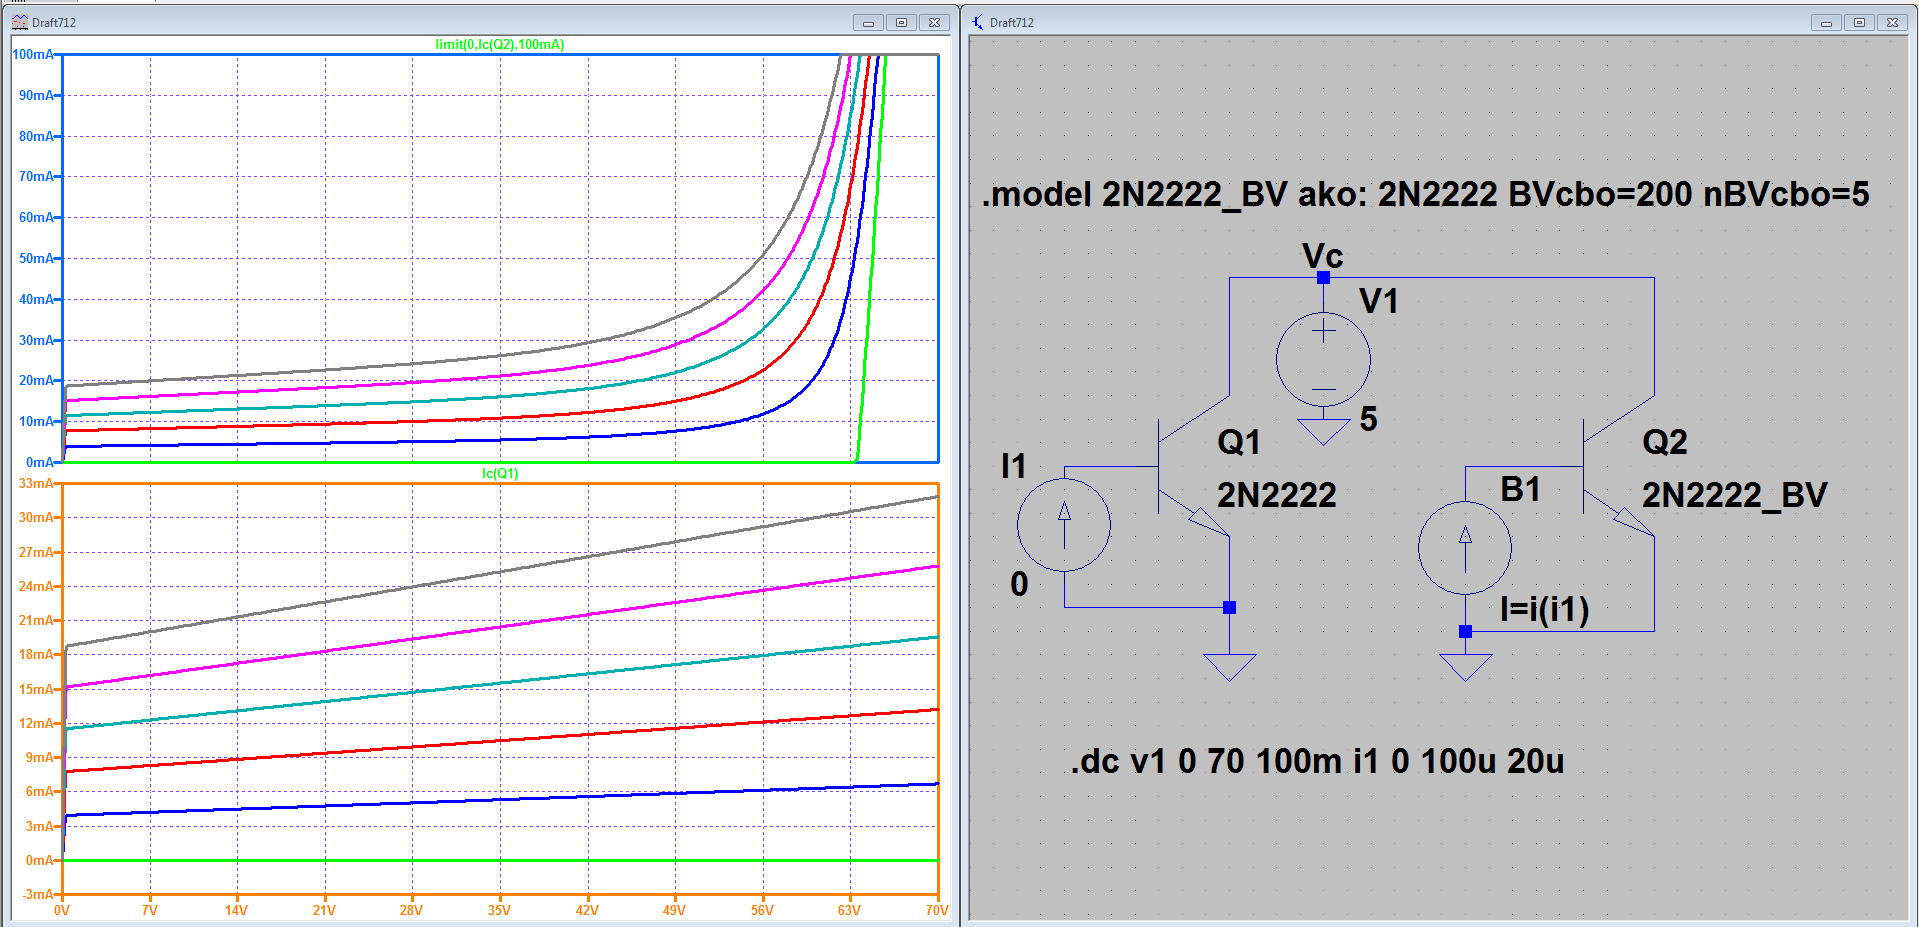Click the Q2 transistor symbol
Screen dimensions: 1919x927
coord(1619,466)
